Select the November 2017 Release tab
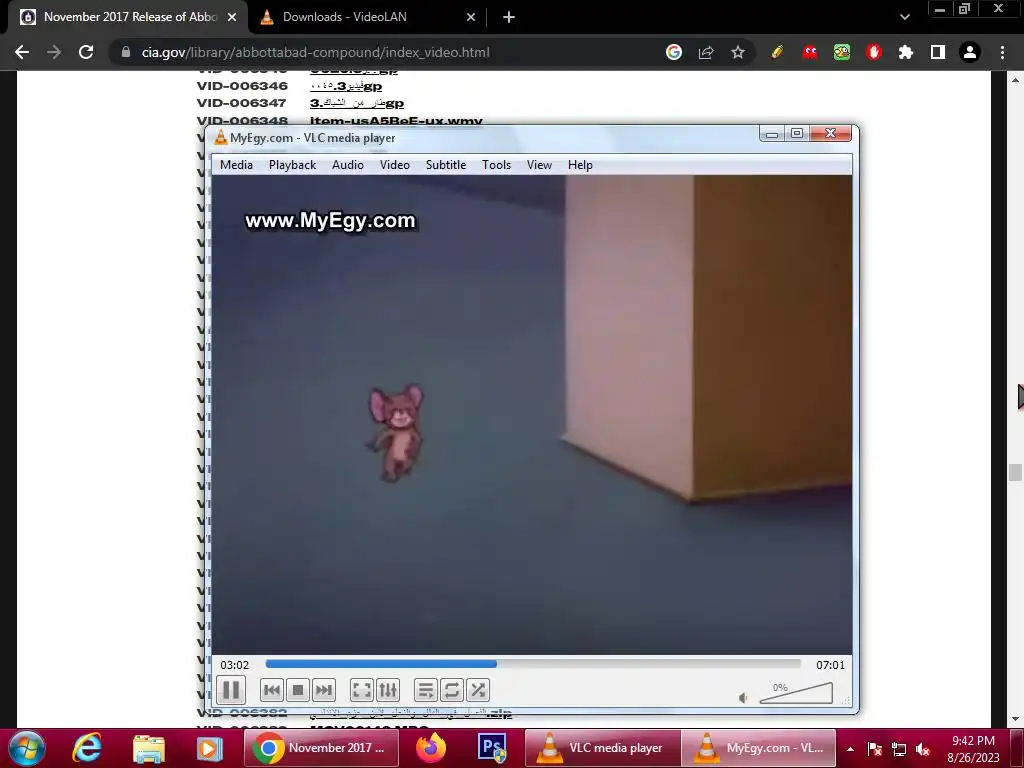 (128, 17)
